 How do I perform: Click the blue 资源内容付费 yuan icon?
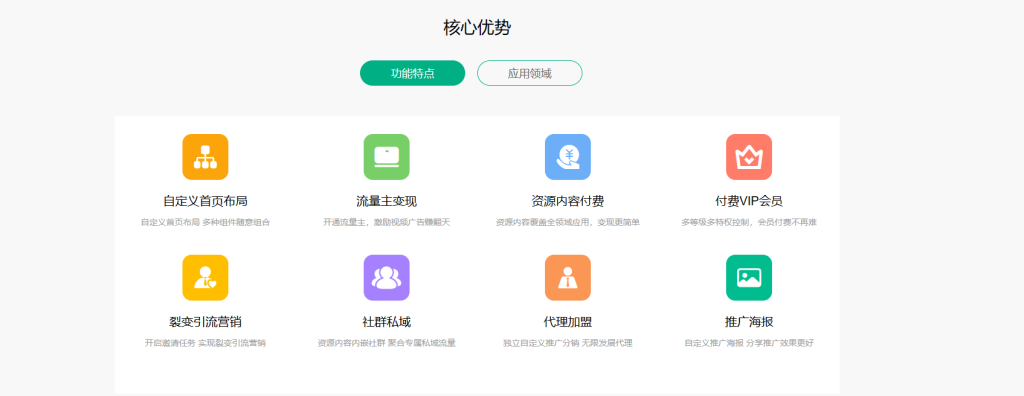[568, 157]
